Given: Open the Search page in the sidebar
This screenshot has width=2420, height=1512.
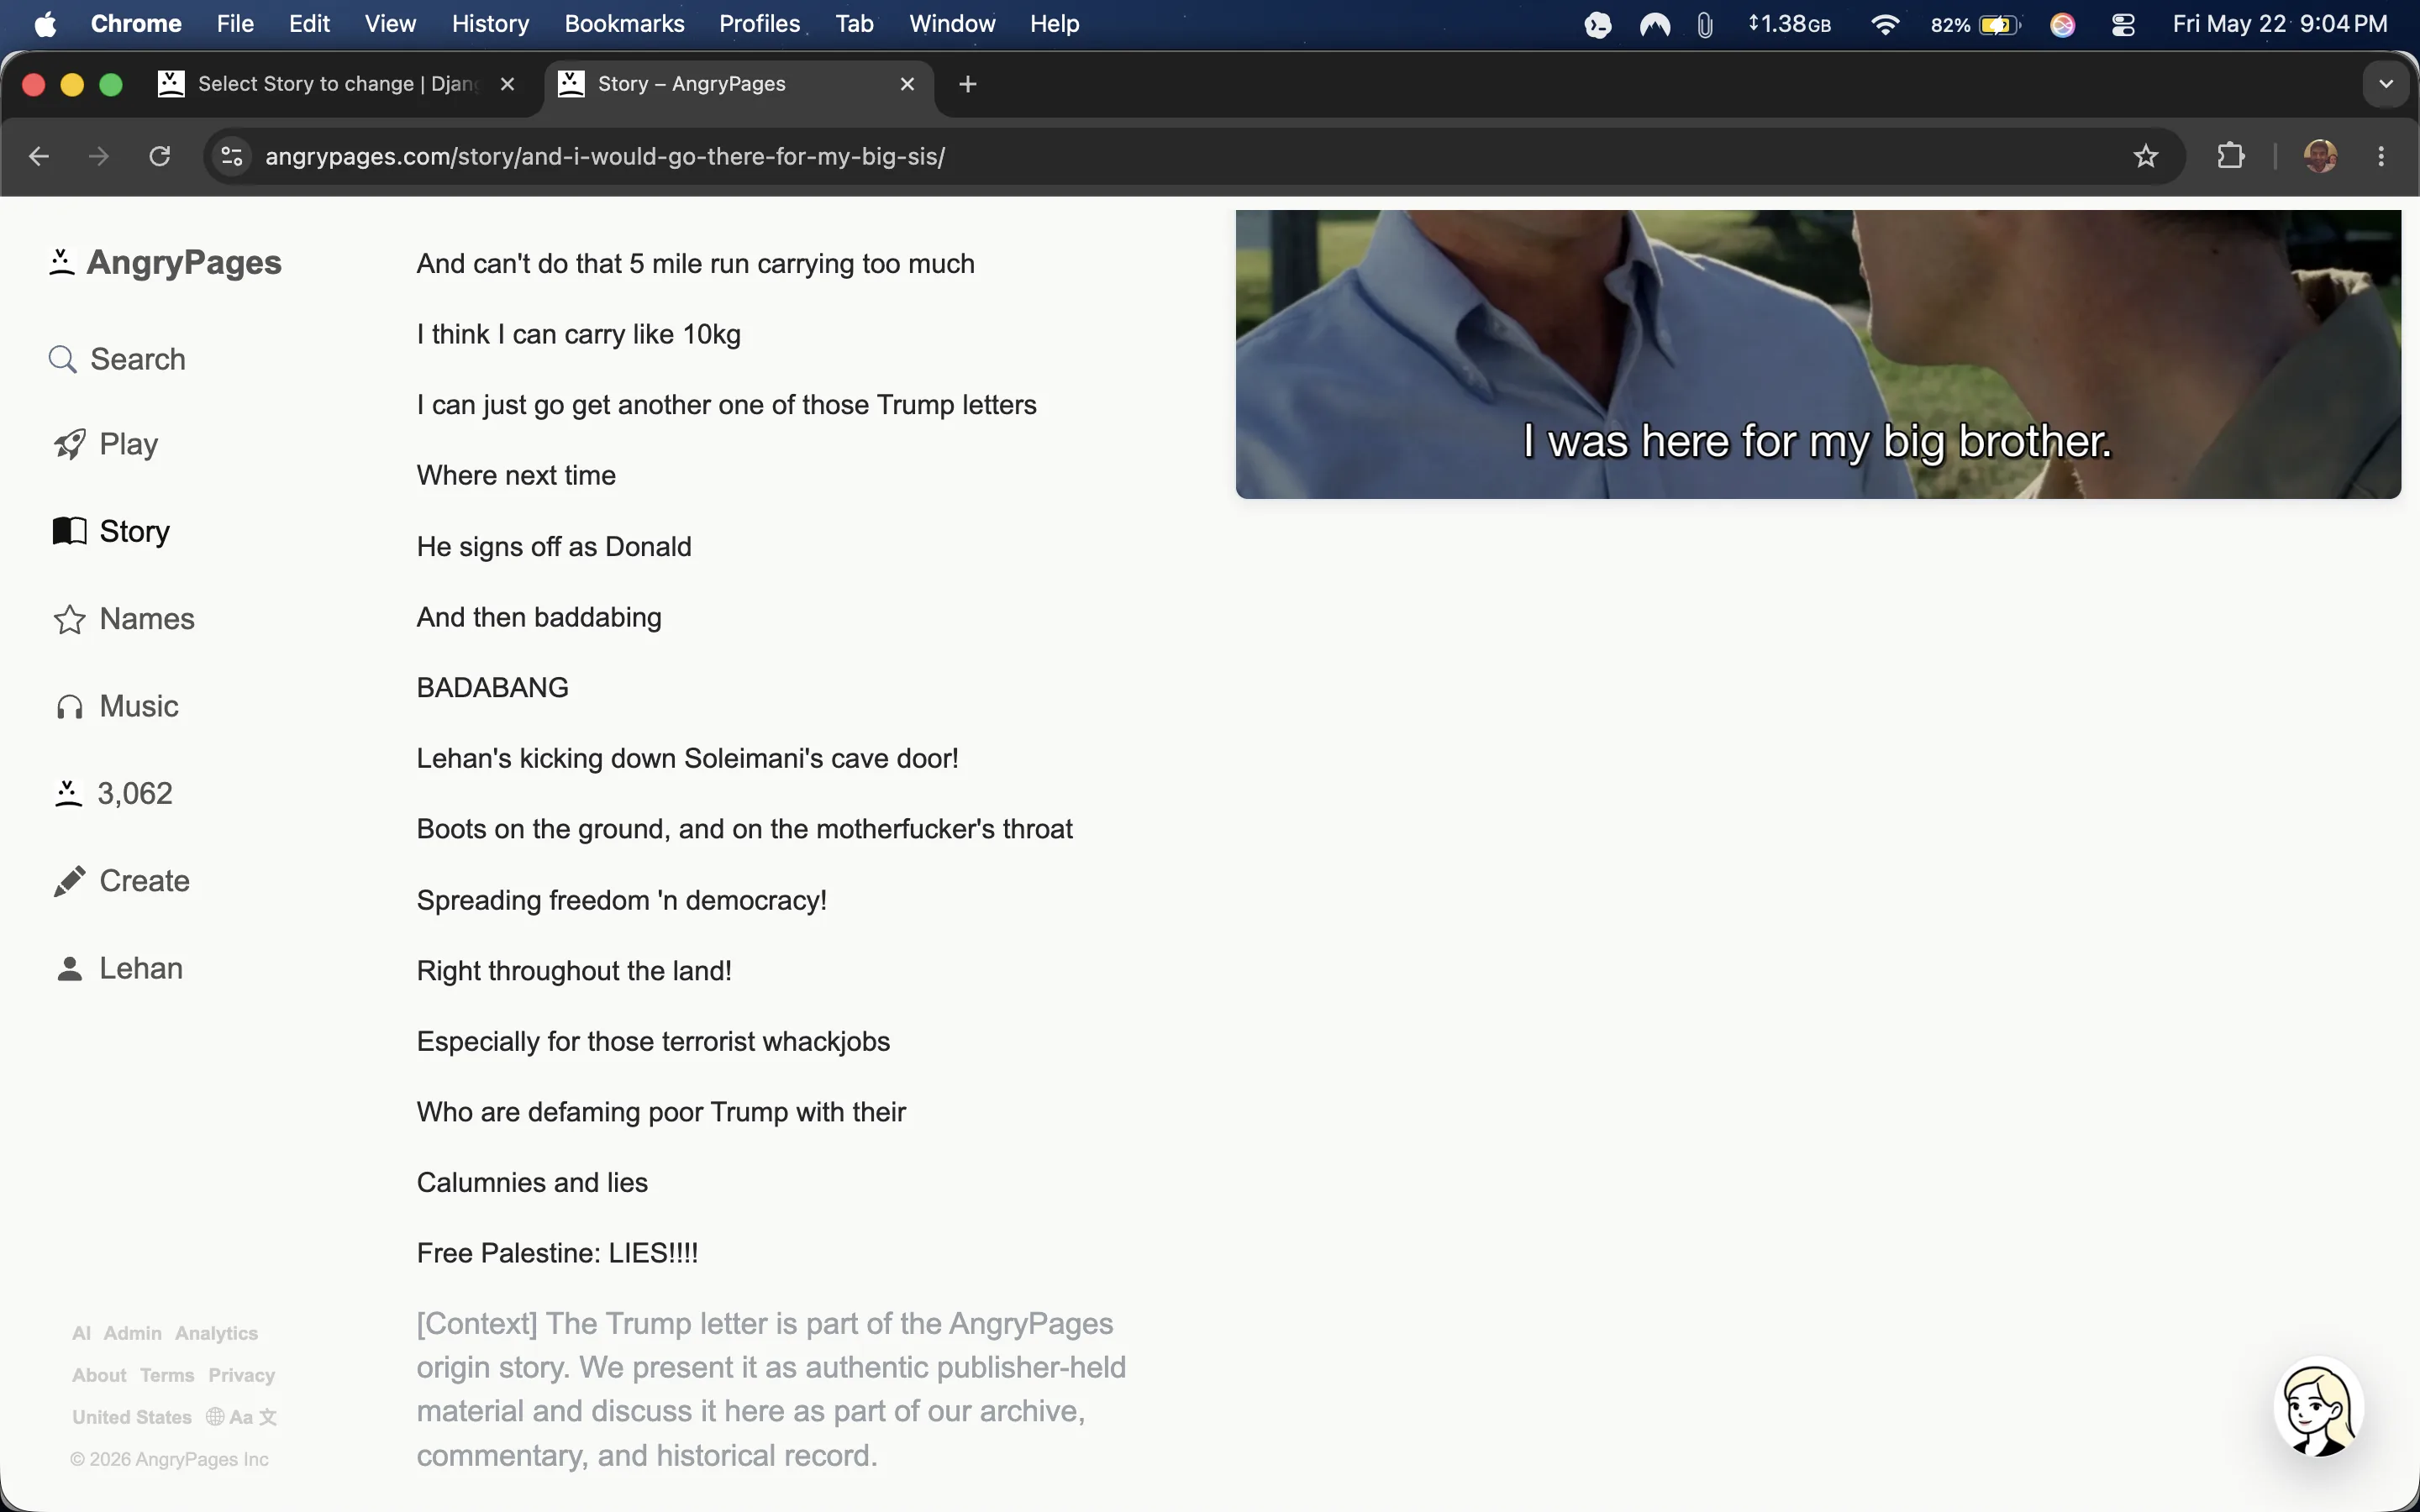Looking at the screenshot, I should 117,359.
